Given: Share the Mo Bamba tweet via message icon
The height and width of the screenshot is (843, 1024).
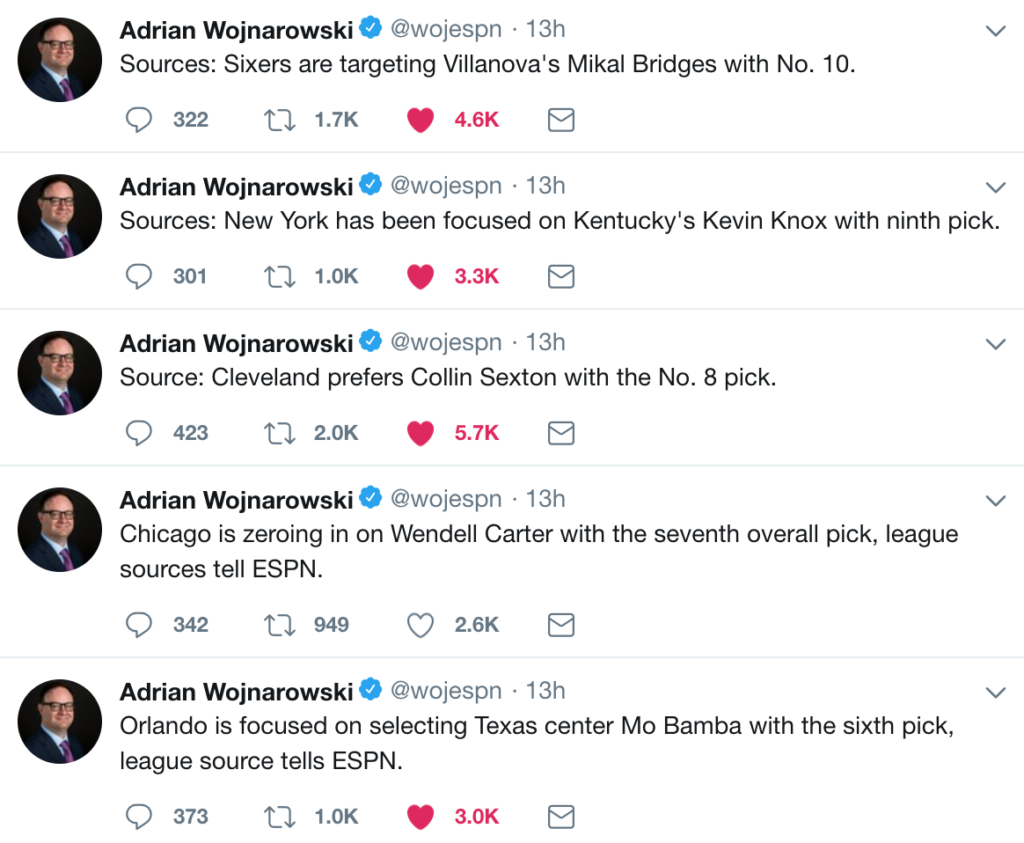Looking at the screenshot, I should click(x=562, y=817).
